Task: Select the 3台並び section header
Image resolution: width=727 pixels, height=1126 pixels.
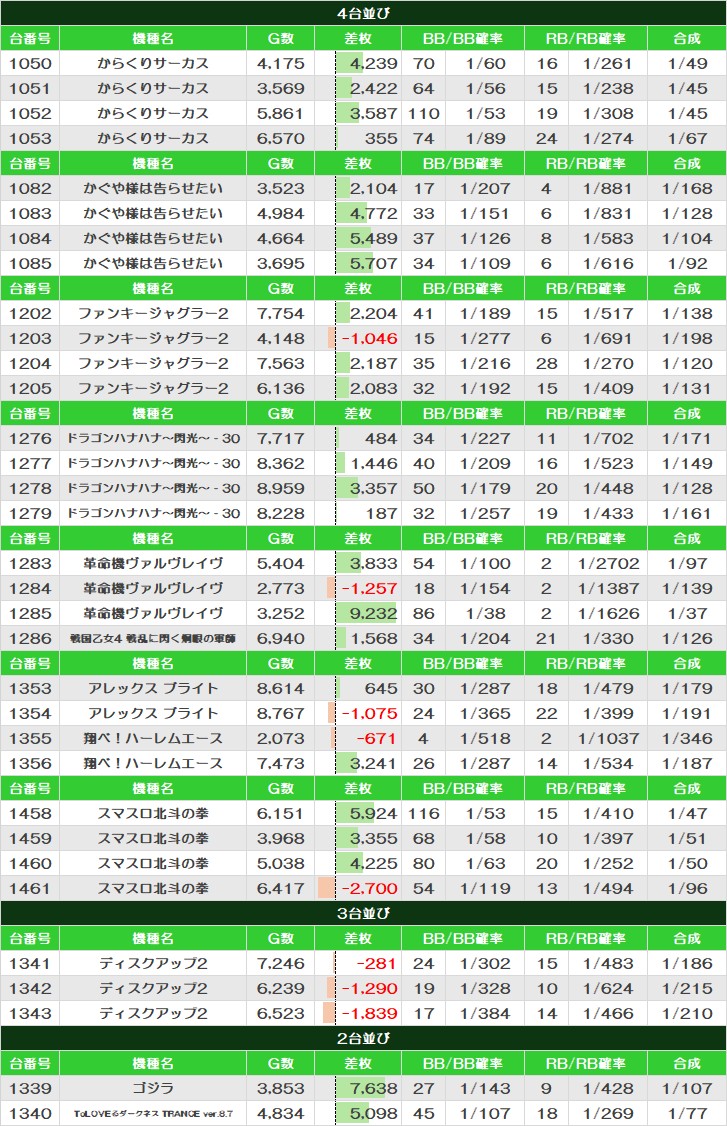Action: (x=364, y=913)
